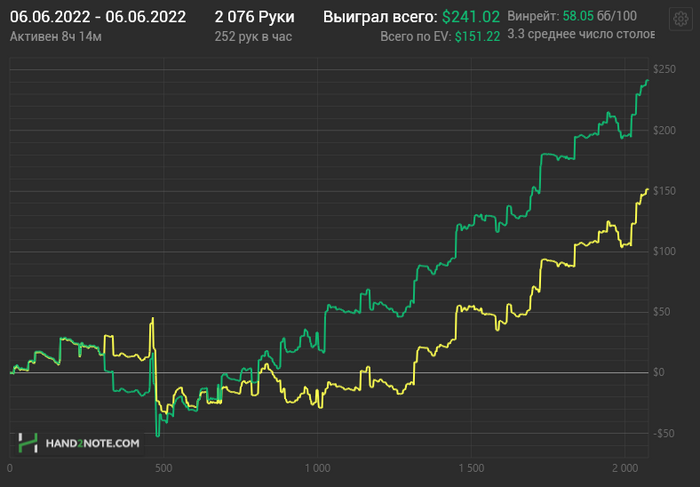Open the gear settings icon
The width and height of the screenshot is (700, 487).
click(680, 19)
